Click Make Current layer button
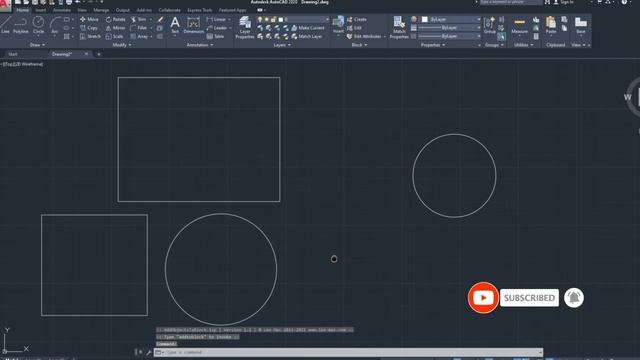This screenshot has height=360, width=640. tap(307, 28)
